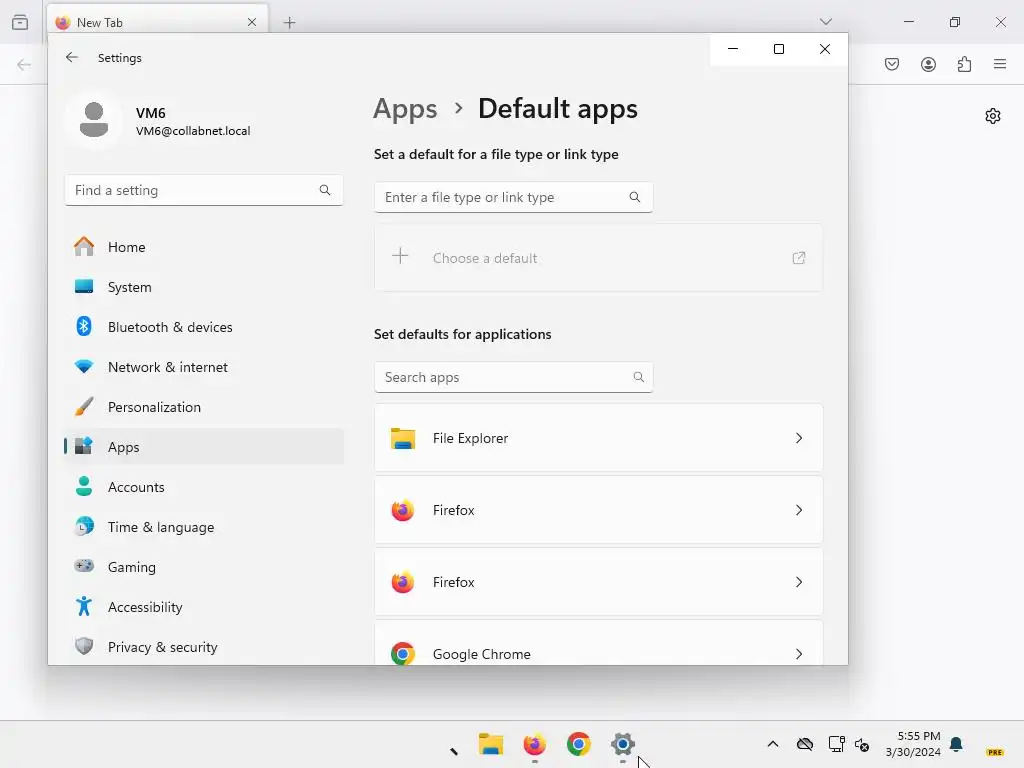Switch to Firefox from the taskbar
The width and height of the screenshot is (1024, 768).
point(534,744)
